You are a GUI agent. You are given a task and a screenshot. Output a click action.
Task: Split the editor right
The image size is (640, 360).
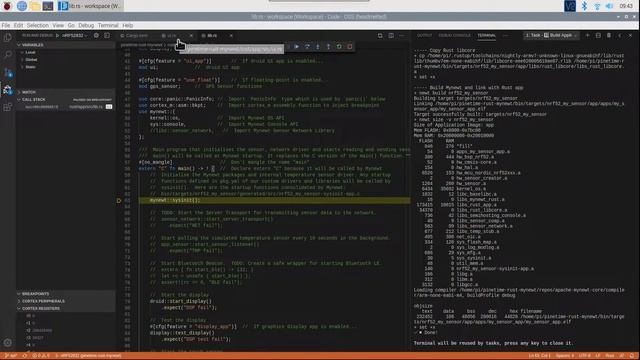391,36
